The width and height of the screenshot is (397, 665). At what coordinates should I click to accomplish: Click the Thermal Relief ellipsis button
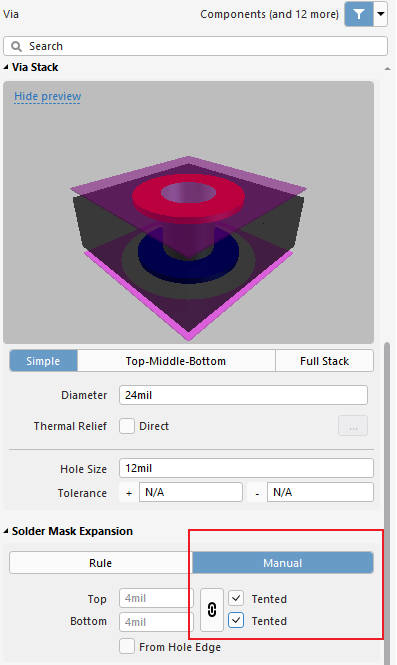353,426
